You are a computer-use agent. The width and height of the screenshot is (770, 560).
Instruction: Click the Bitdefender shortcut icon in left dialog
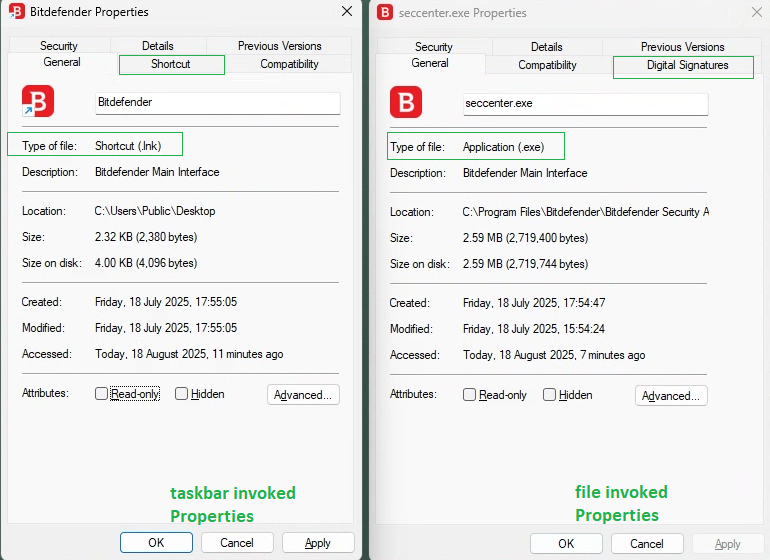[38, 101]
